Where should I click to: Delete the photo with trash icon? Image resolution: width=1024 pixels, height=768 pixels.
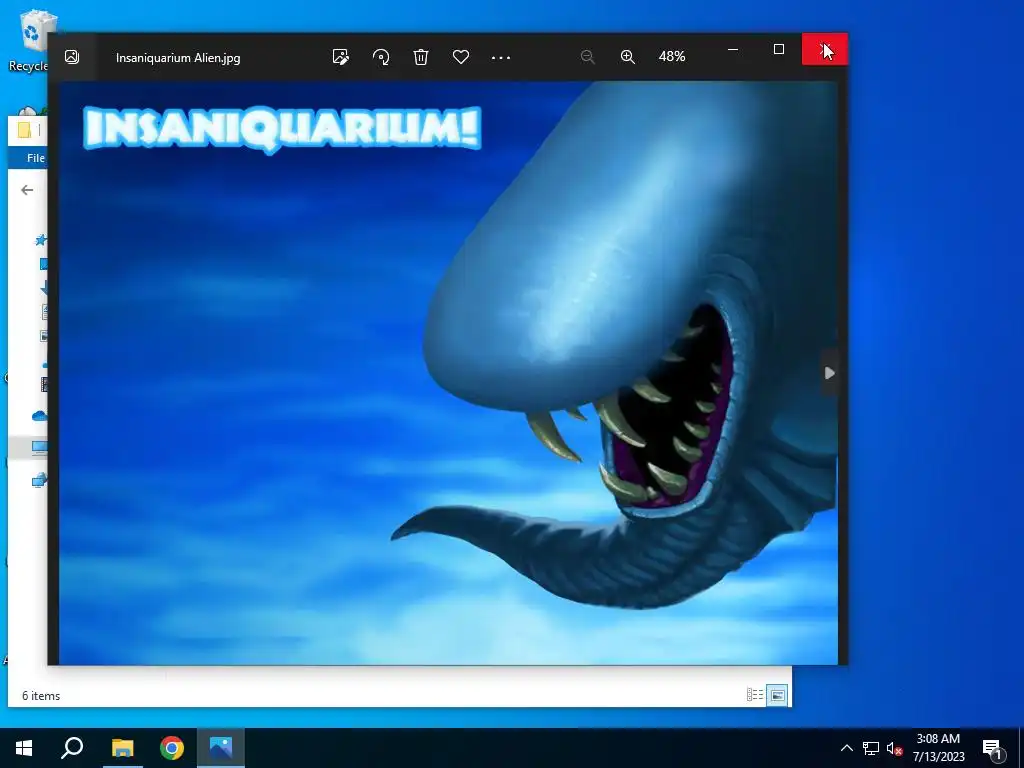click(x=421, y=57)
